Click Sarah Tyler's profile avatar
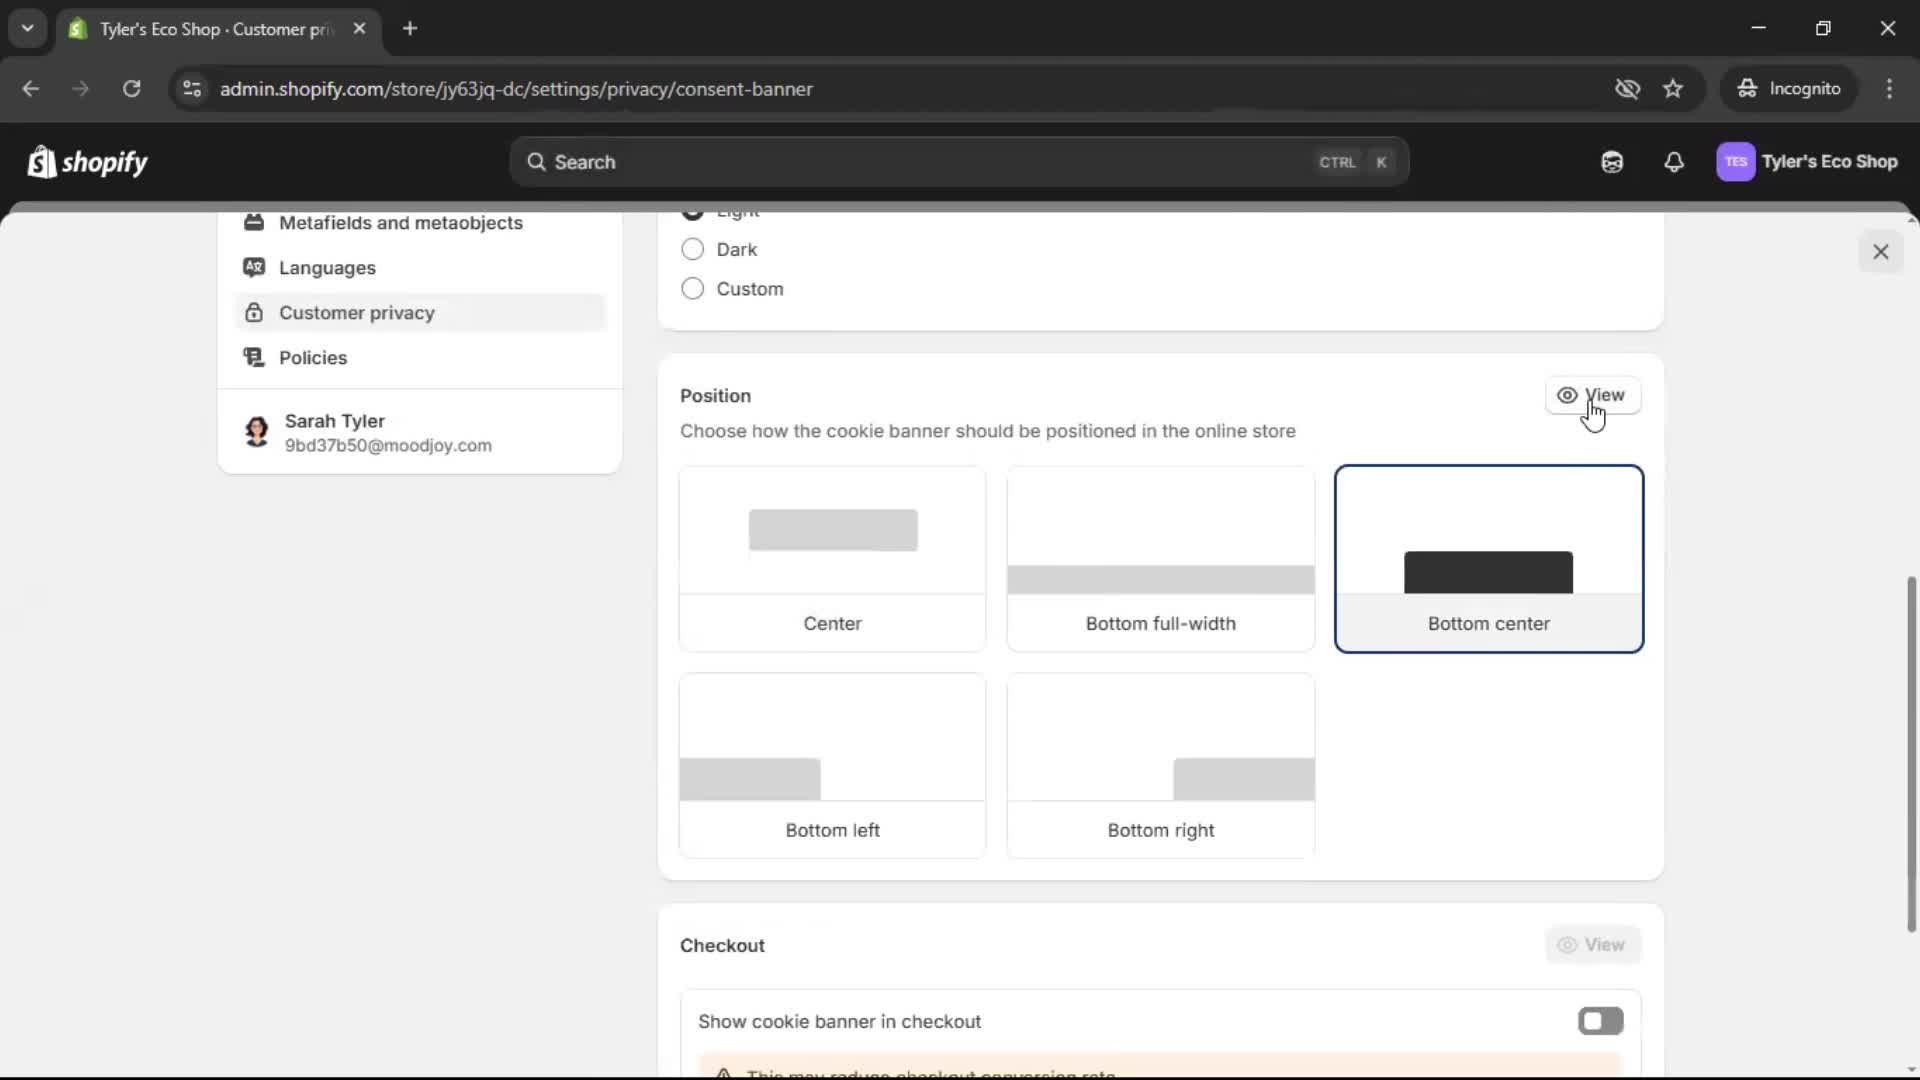Screen dimensions: 1920x1080 256,431
